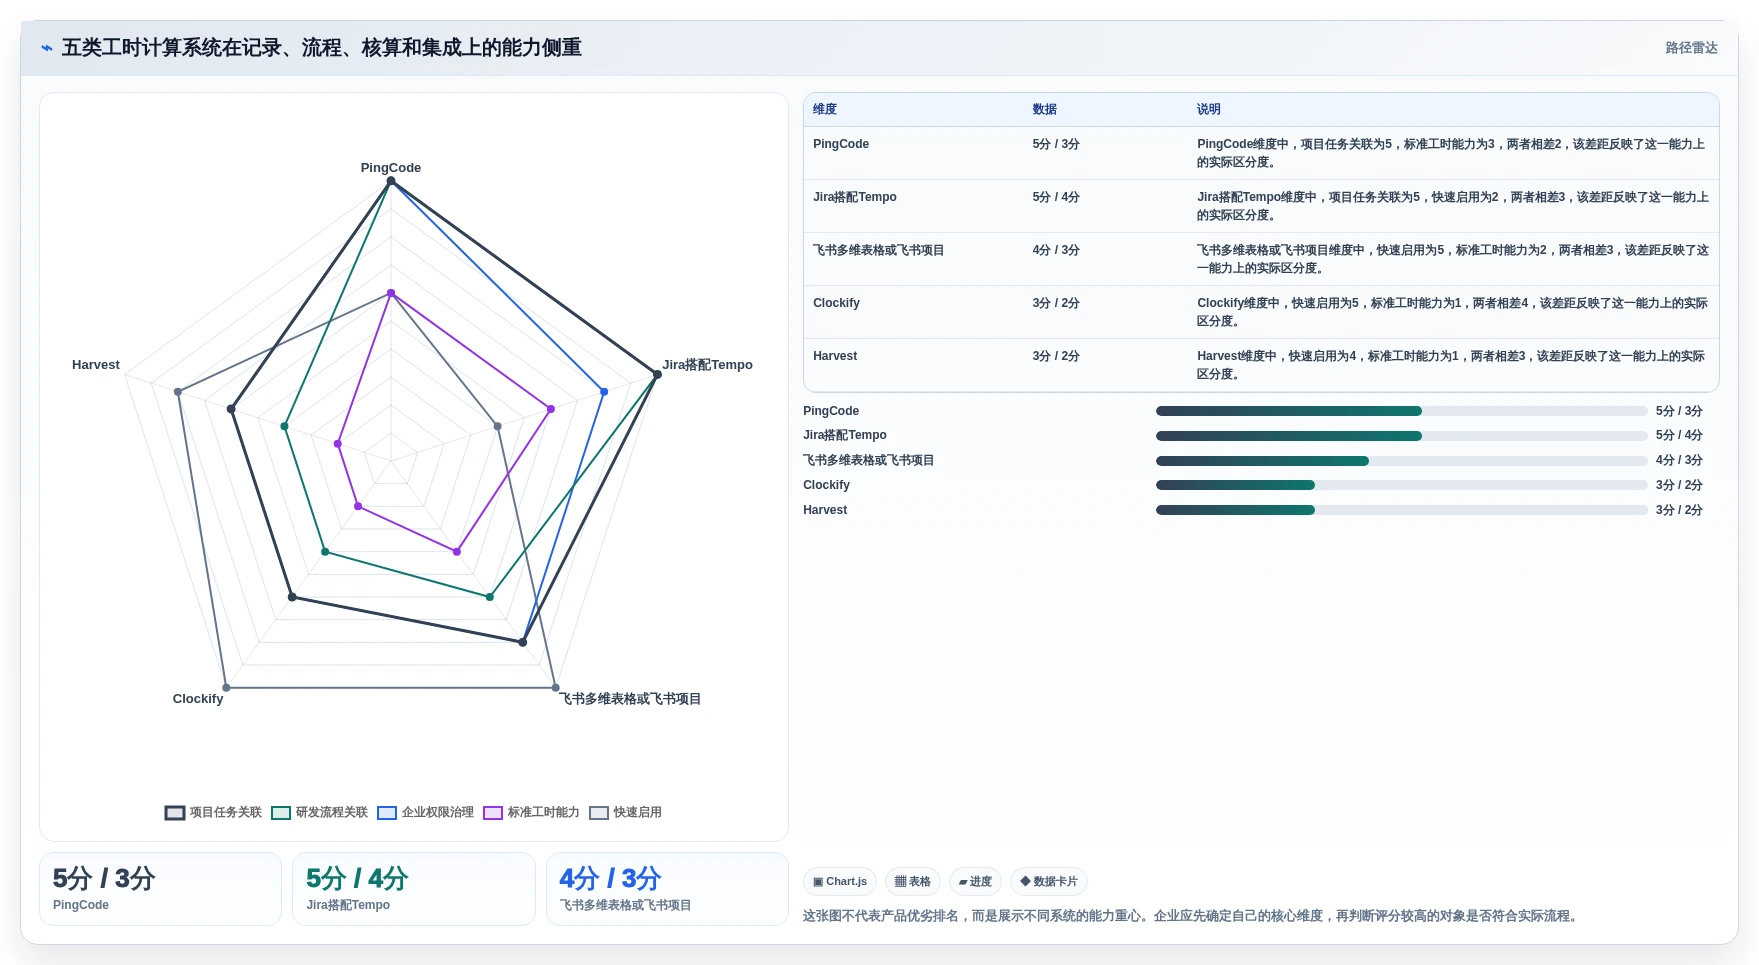The image size is (1759, 965).
Task: Toggle the 快速启用 legend series
Action: click(x=625, y=812)
